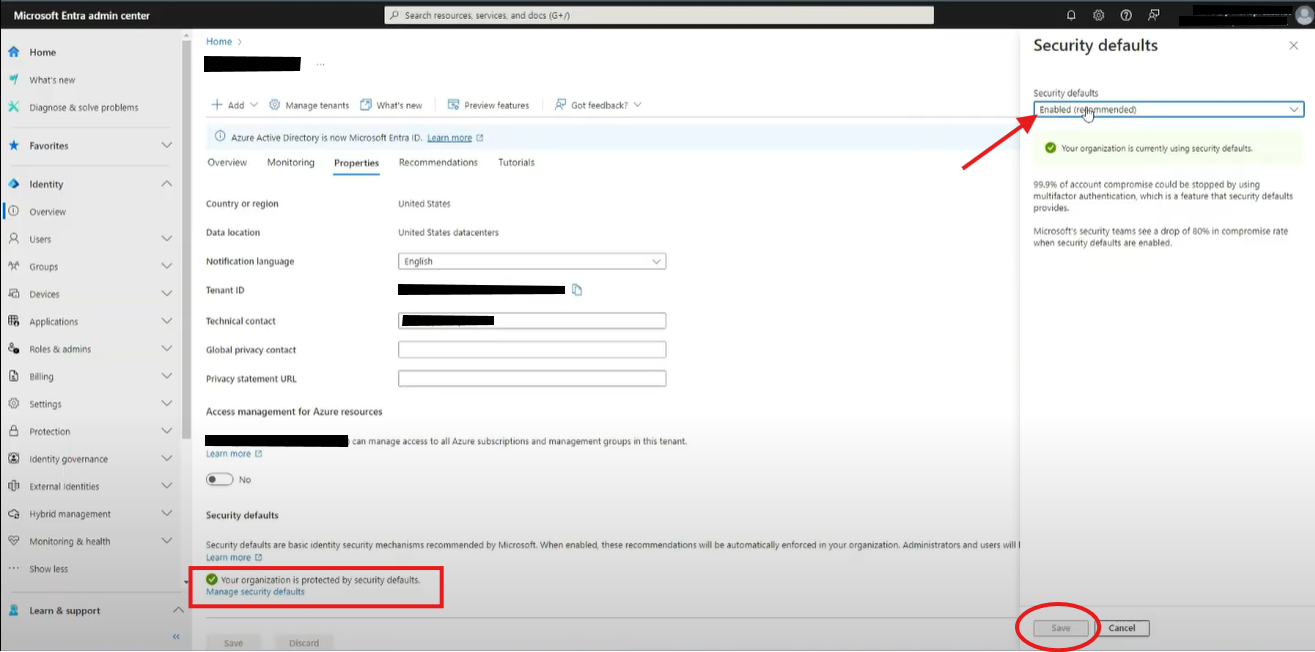Expand the Devices section chevron
The height and width of the screenshot is (652, 1315).
click(167, 294)
